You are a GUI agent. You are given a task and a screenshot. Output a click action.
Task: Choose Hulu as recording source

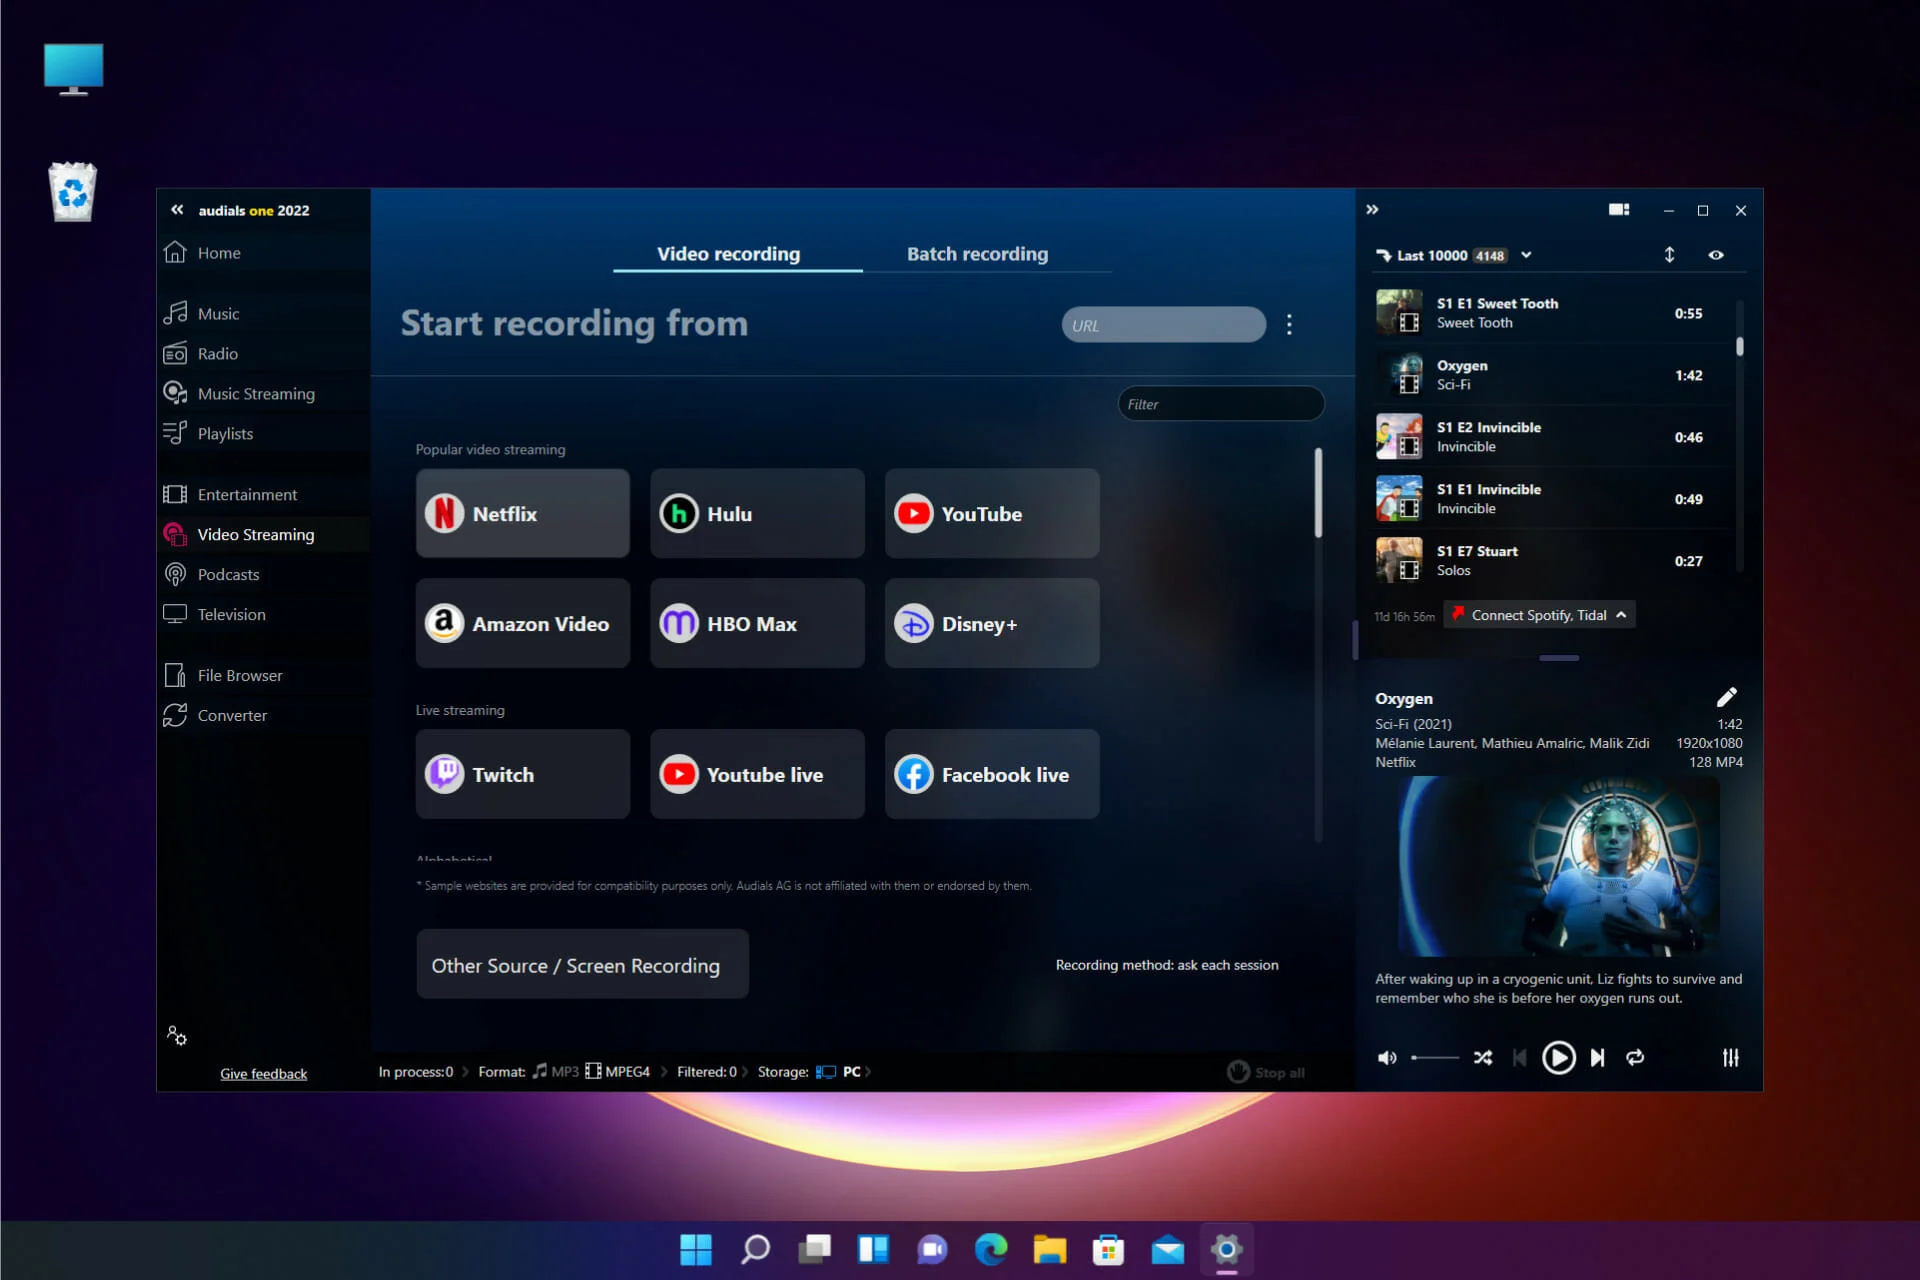tap(757, 513)
